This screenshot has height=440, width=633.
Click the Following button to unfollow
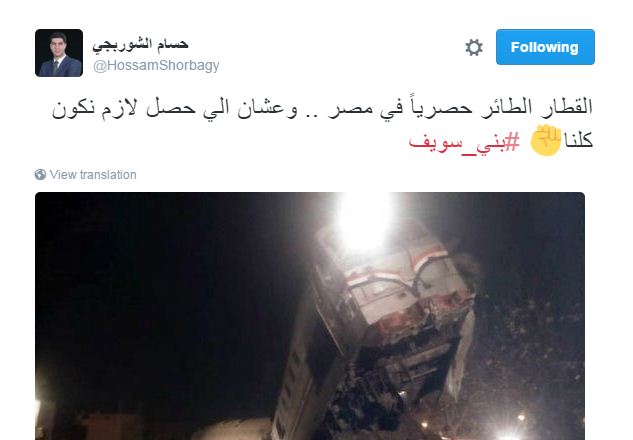click(545, 47)
